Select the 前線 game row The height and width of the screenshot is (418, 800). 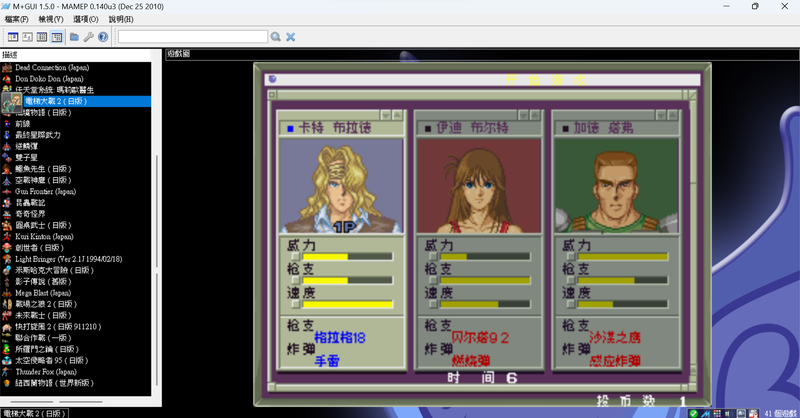click(76, 124)
